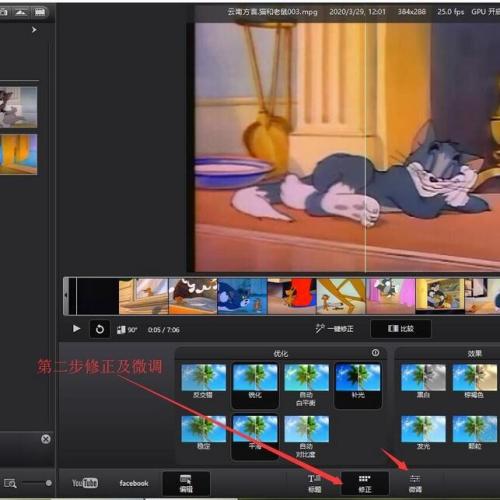This screenshot has width=500, height=500.
Task: Click the filmstrip left trim handle
Action: 66,296
